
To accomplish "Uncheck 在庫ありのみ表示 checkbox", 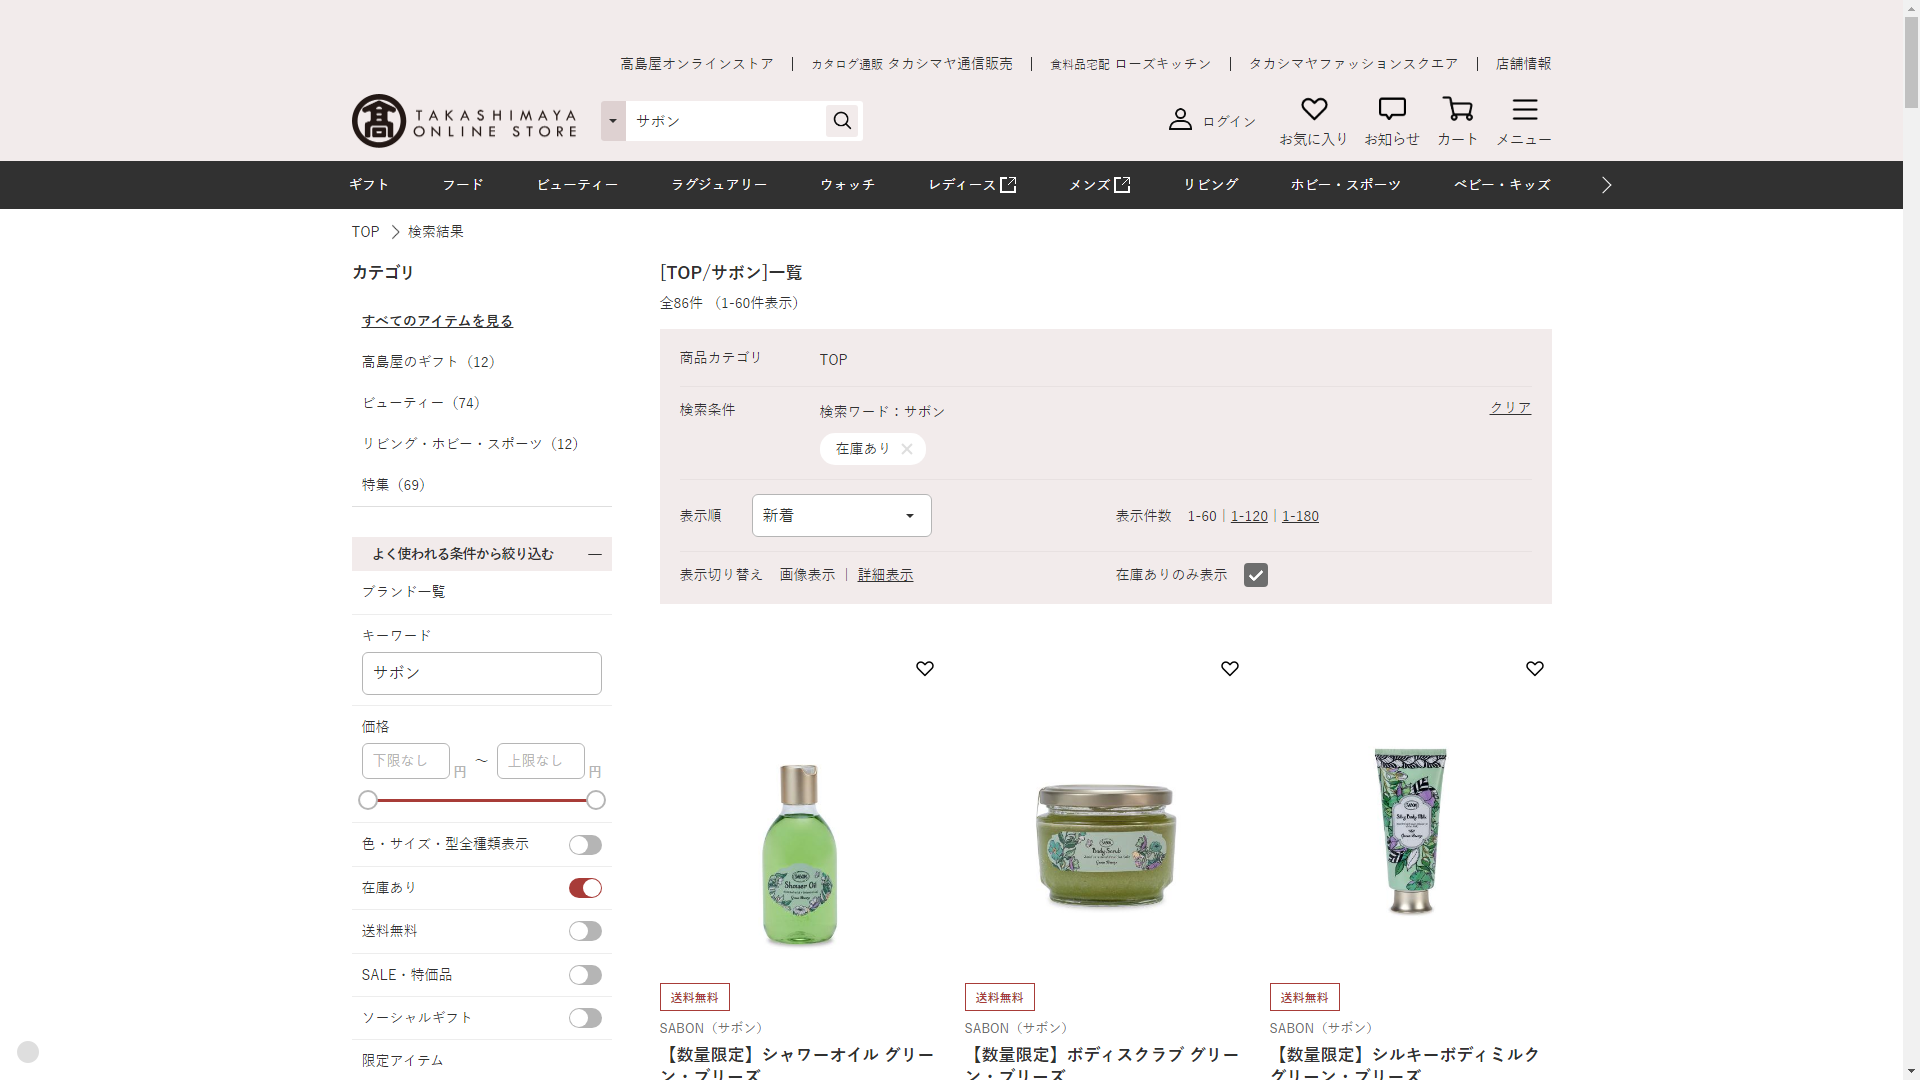I will pos(1255,575).
